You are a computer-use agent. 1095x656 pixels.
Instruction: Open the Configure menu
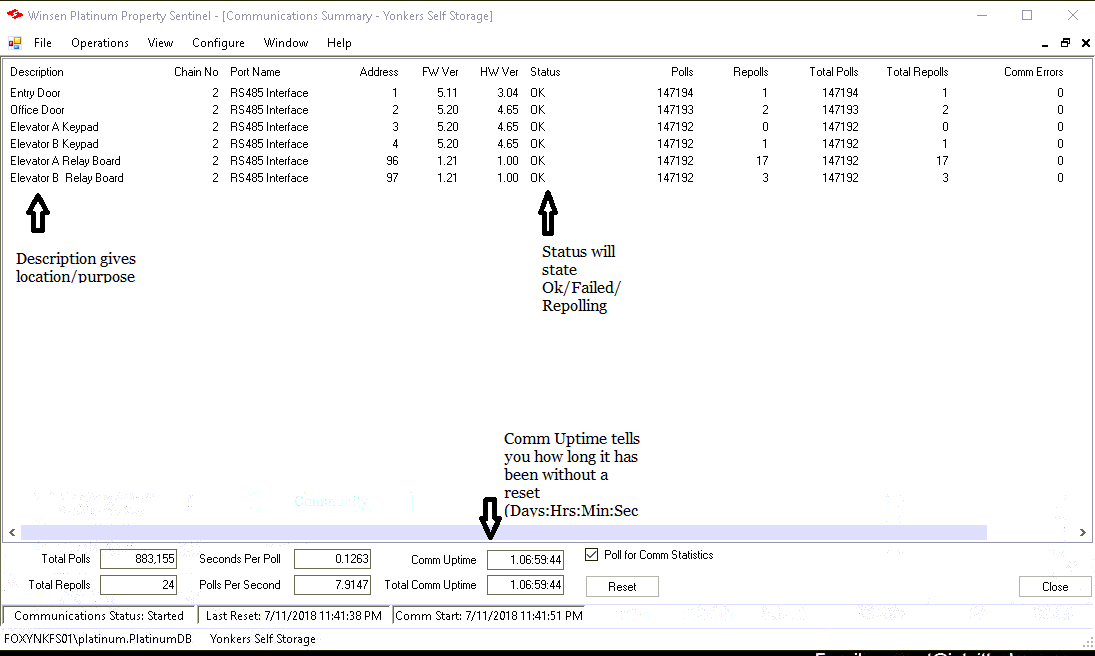tap(218, 43)
